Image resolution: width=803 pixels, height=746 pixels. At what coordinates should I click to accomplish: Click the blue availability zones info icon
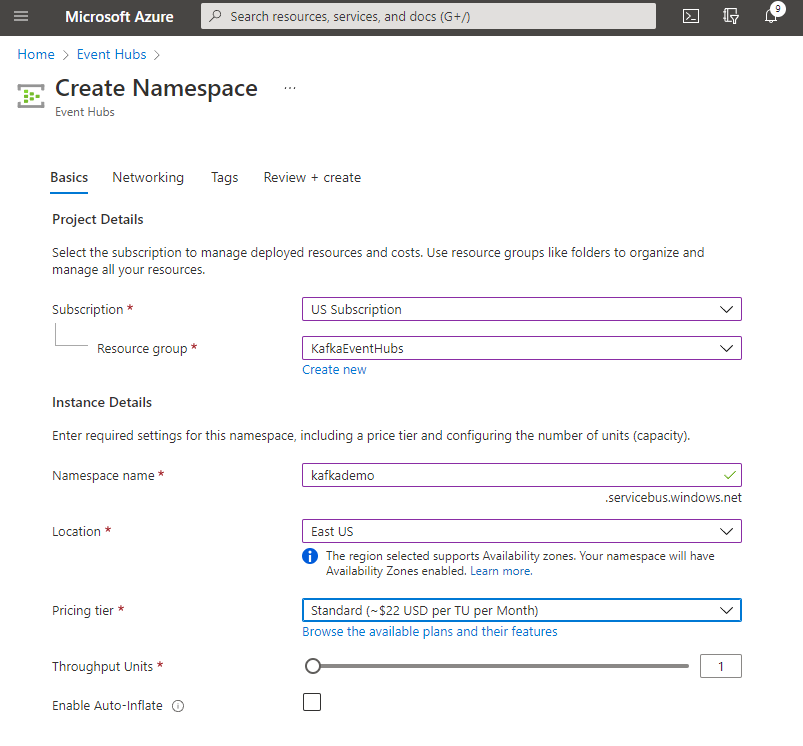point(310,556)
